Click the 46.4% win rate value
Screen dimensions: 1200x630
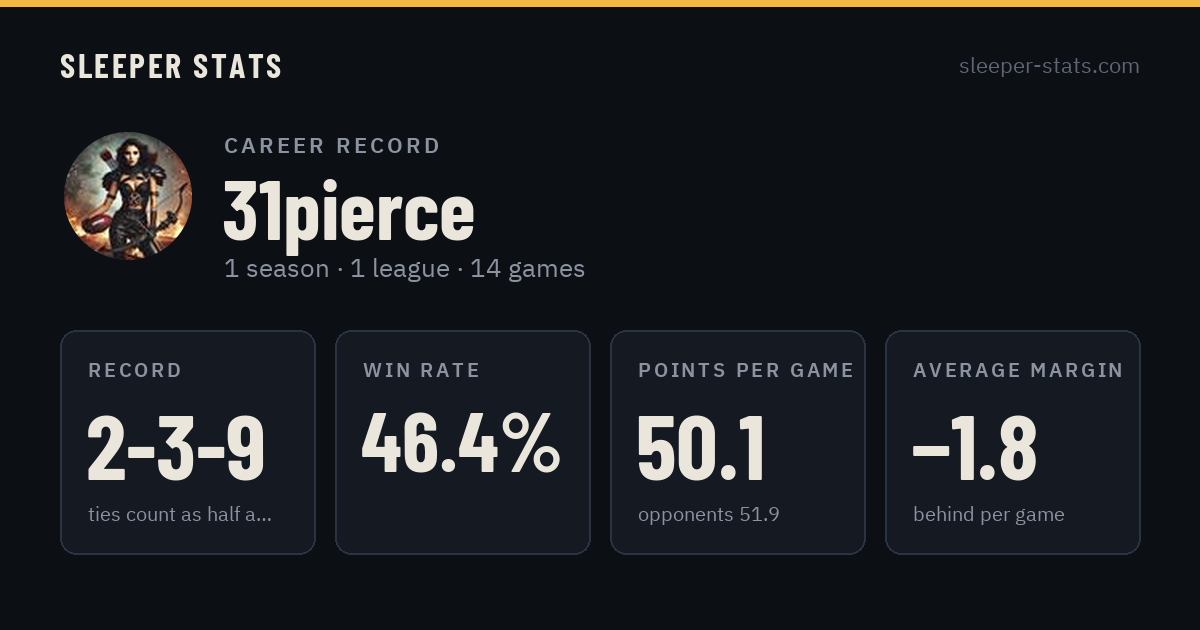click(461, 443)
